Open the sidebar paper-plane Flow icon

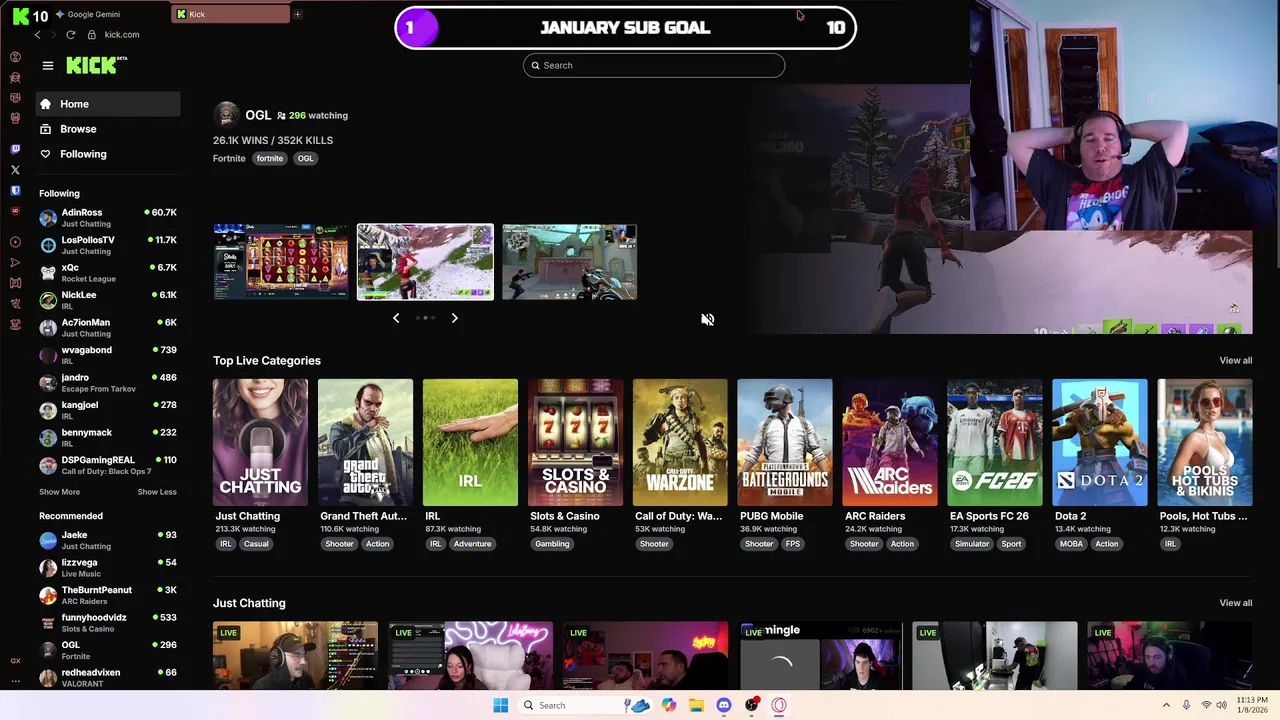(x=15, y=262)
